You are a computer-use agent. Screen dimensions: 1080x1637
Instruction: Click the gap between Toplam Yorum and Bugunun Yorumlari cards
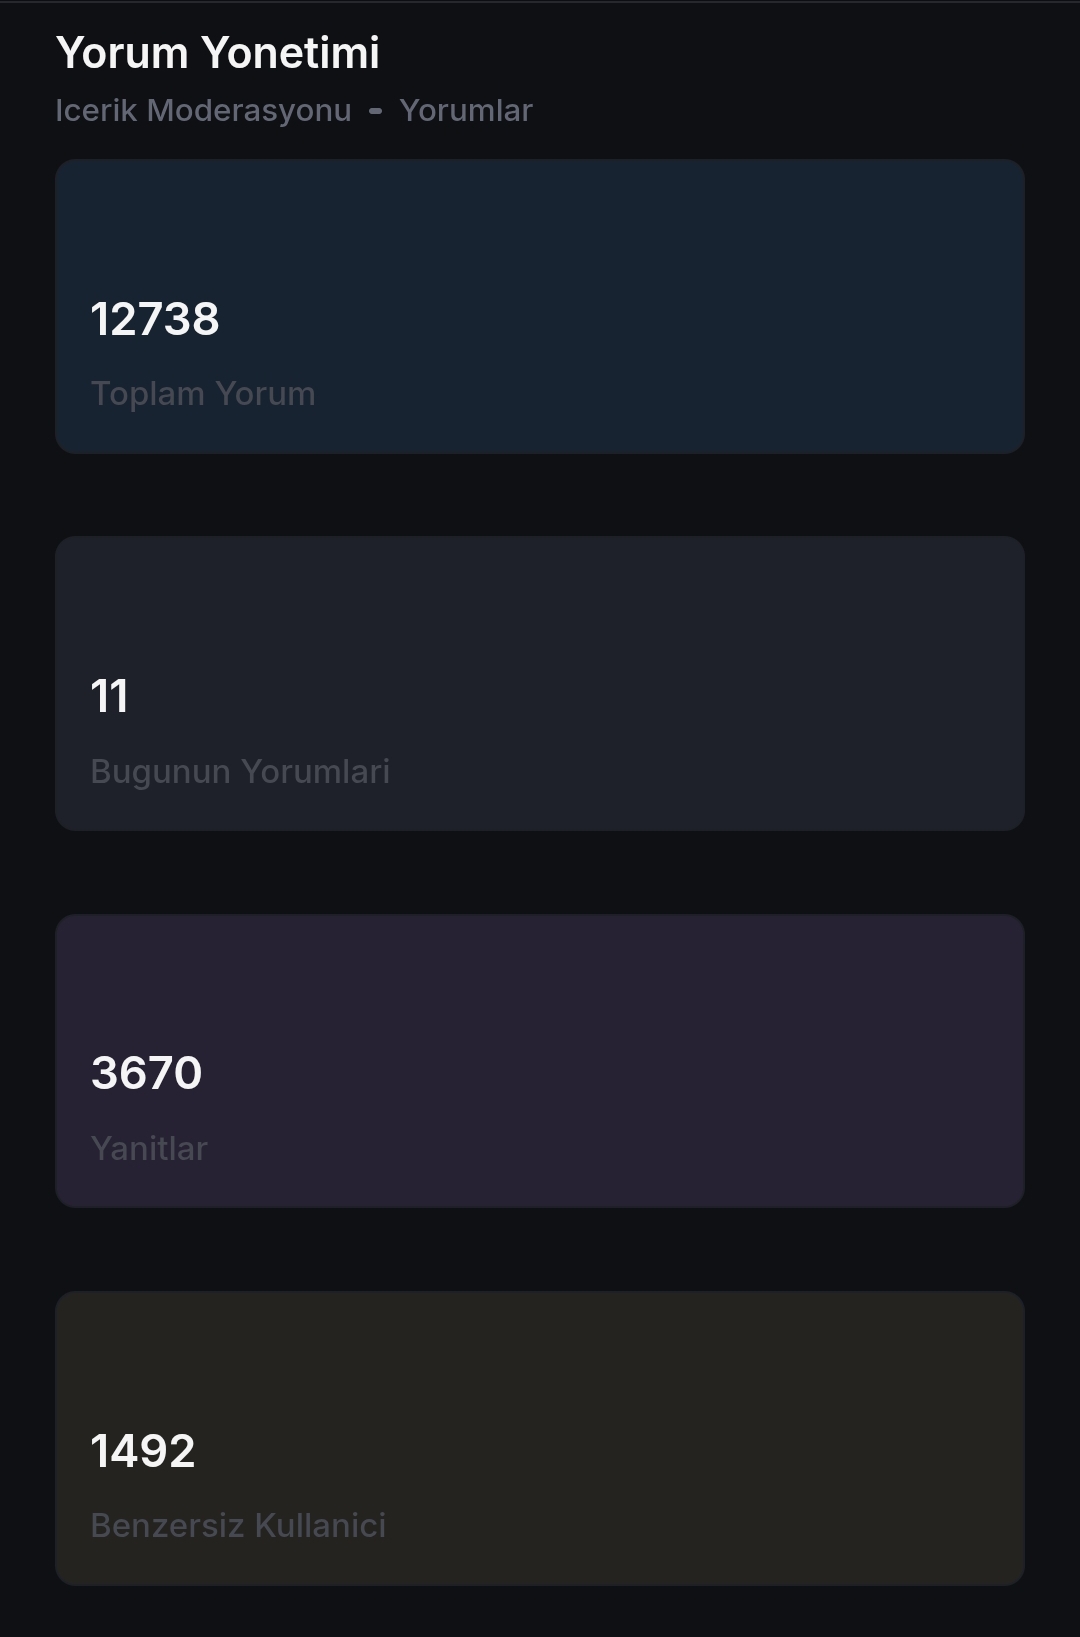tap(540, 495)
